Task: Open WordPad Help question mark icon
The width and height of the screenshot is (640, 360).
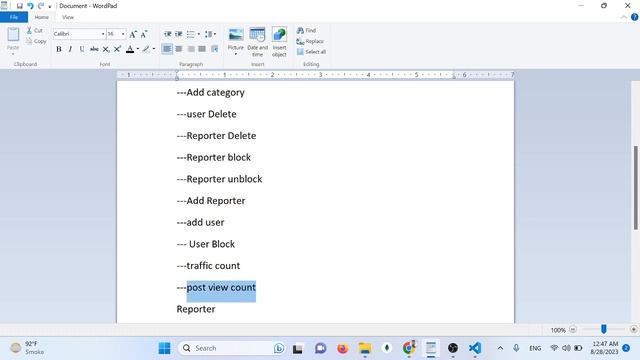Action: (634, 17)
